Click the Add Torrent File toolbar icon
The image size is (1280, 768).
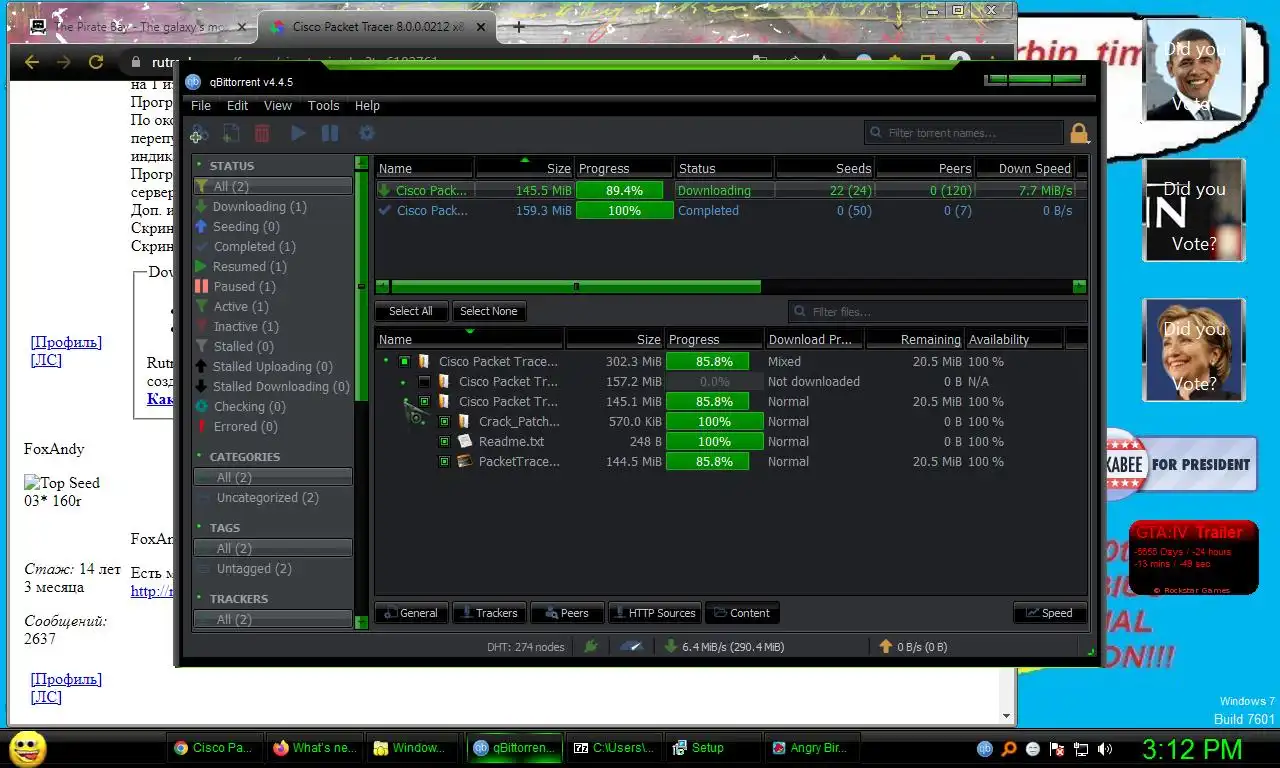tap(230, 133)
